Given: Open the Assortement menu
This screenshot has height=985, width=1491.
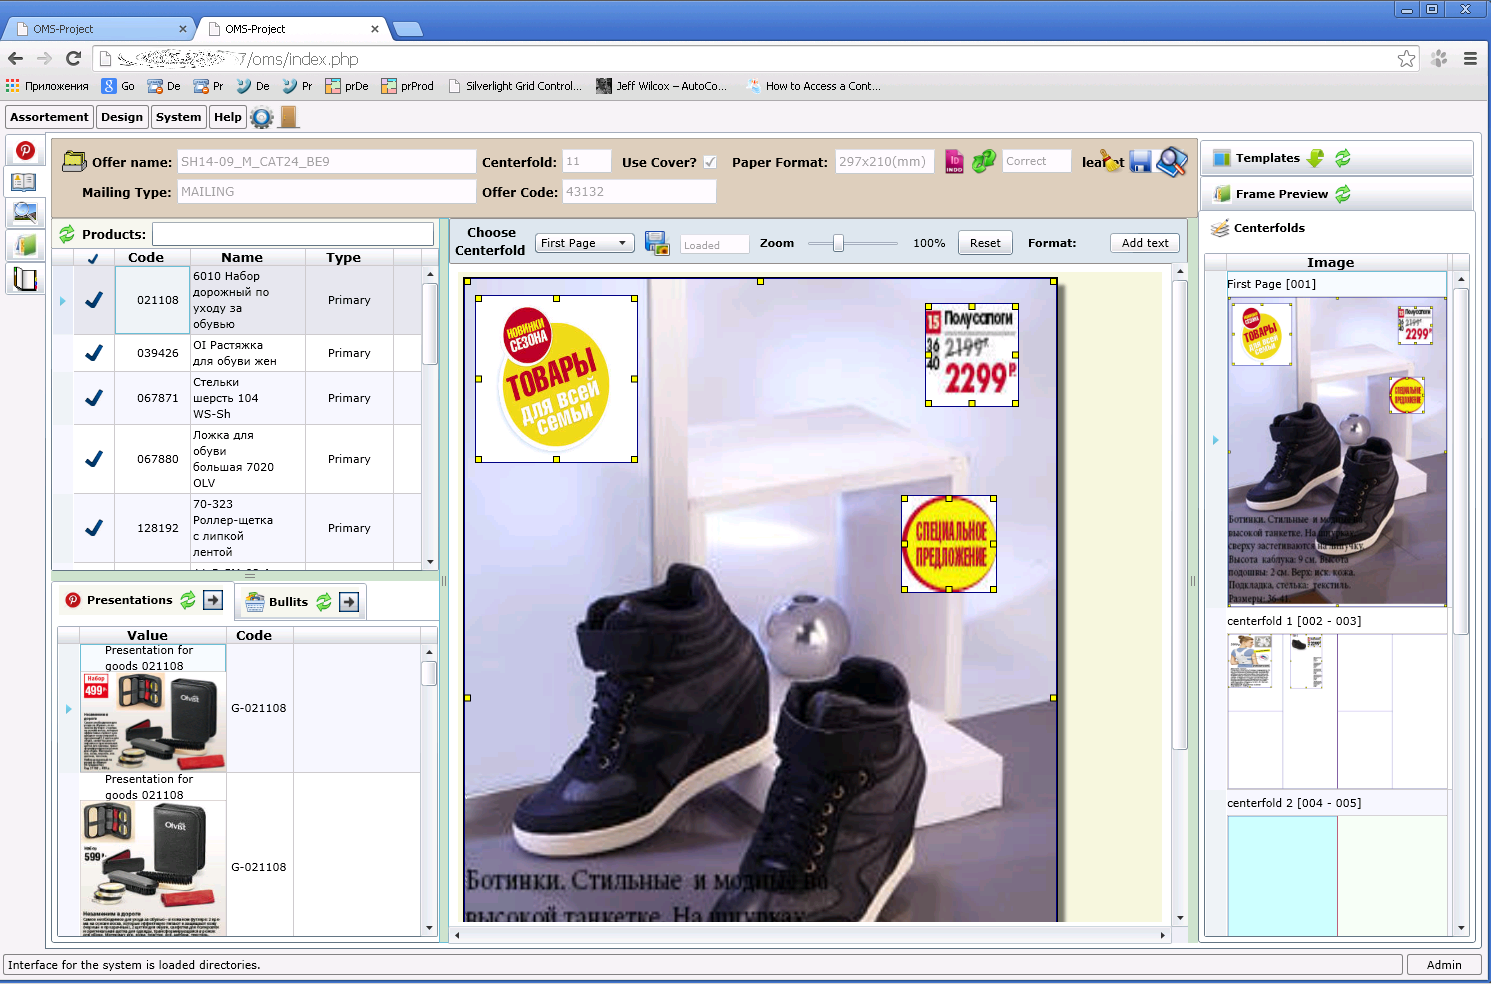Looking at the screenshot, I should pos(49,117).
